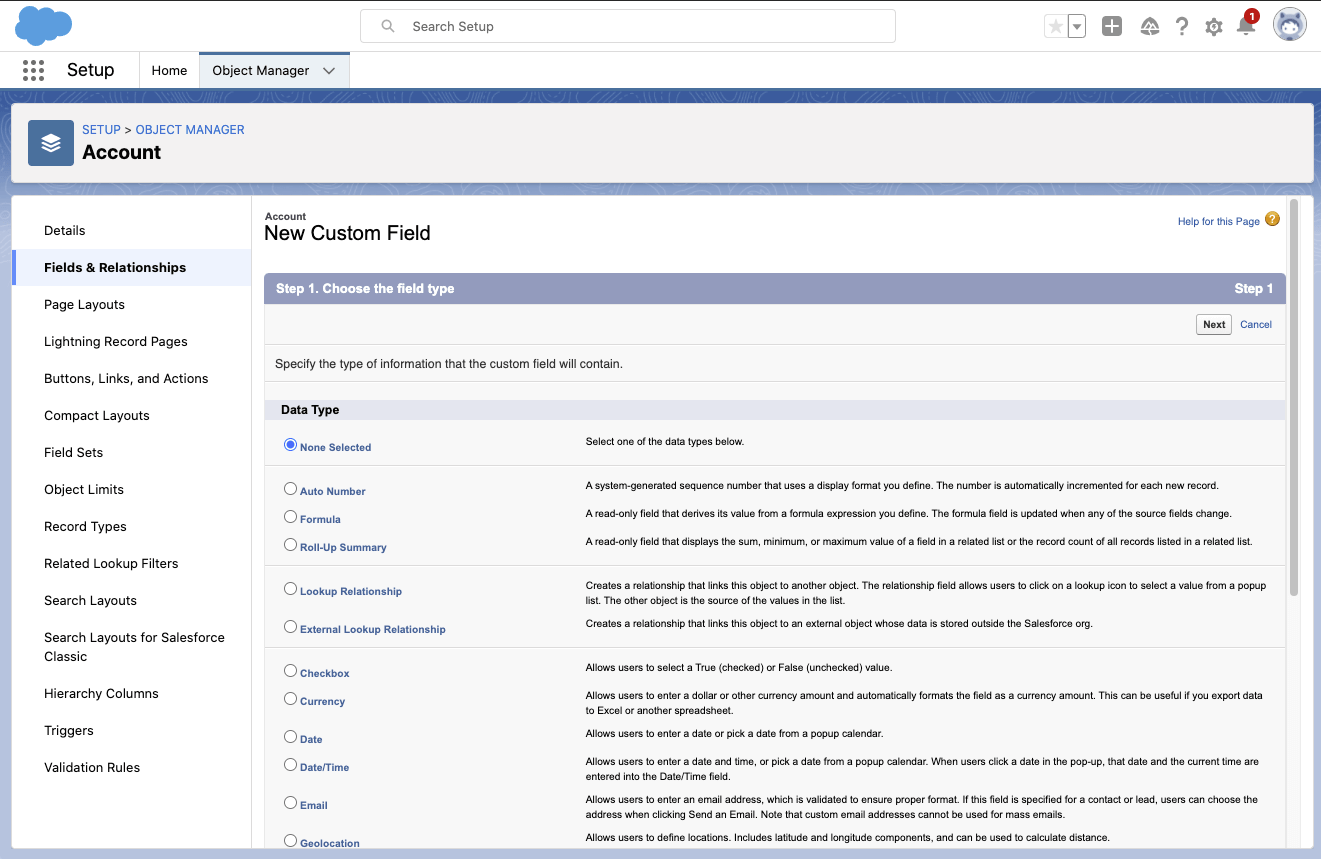This screenshot has width=1321, height=859.
Task: Choose the Checkbox field type radio
Action: [291, 671]
